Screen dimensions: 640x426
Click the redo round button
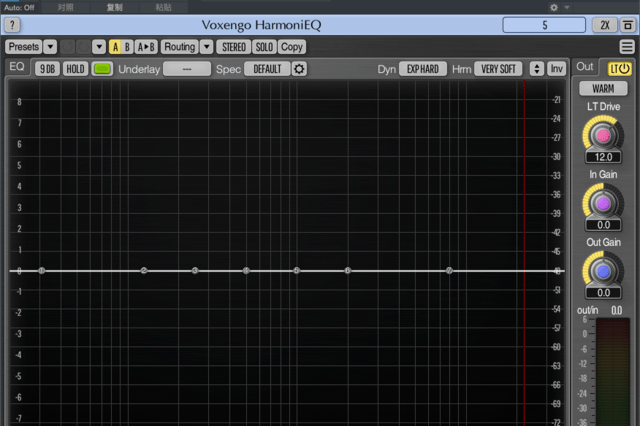pyautogui.click(x=83, y=47)
